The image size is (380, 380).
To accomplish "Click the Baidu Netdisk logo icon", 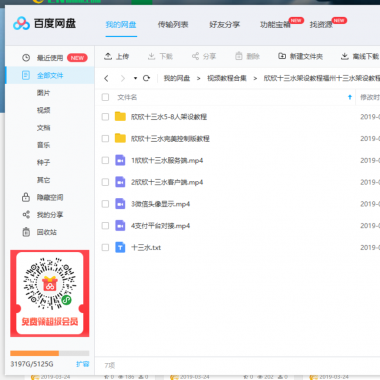I will point(22,23).
